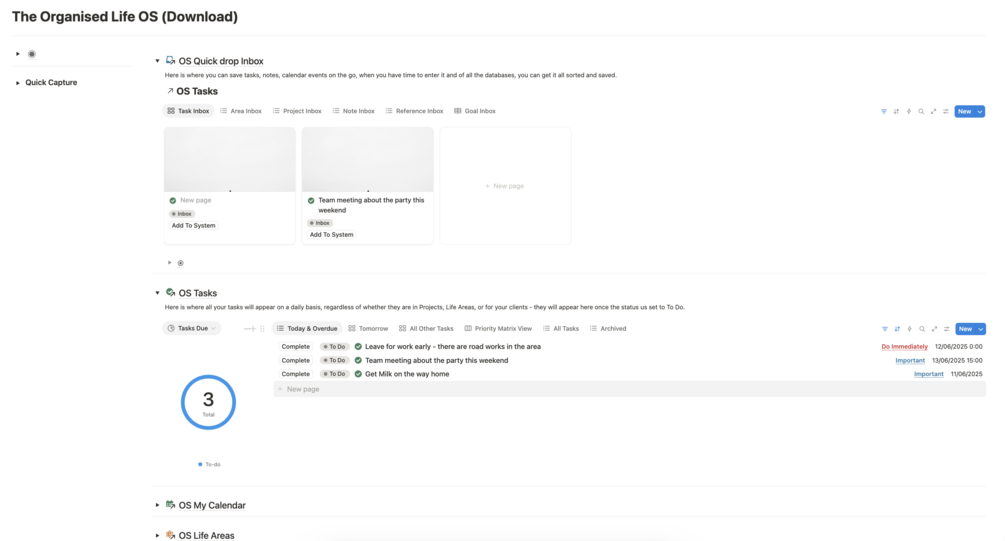
Task: Click New button in Quick drop Inbox toolbar
Action: 965,112
